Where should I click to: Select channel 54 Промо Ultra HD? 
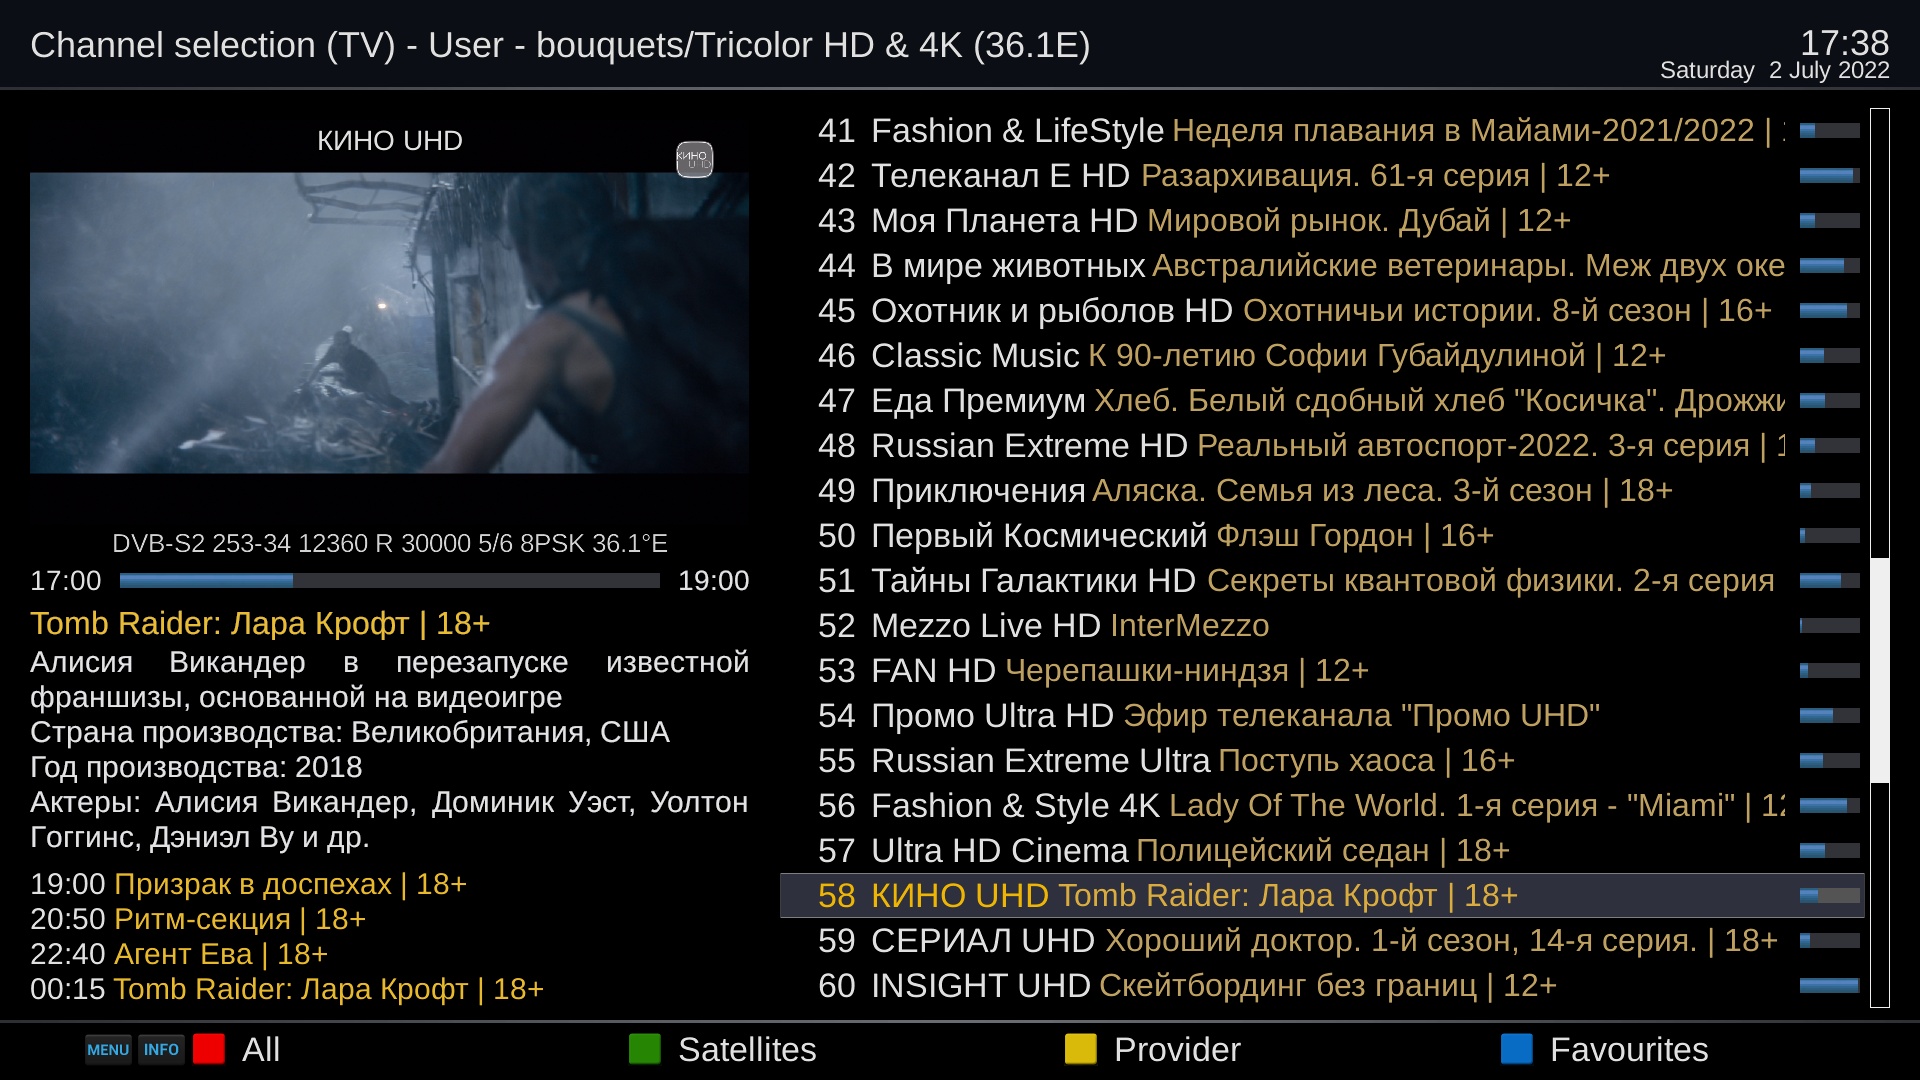pos(1322,715)
